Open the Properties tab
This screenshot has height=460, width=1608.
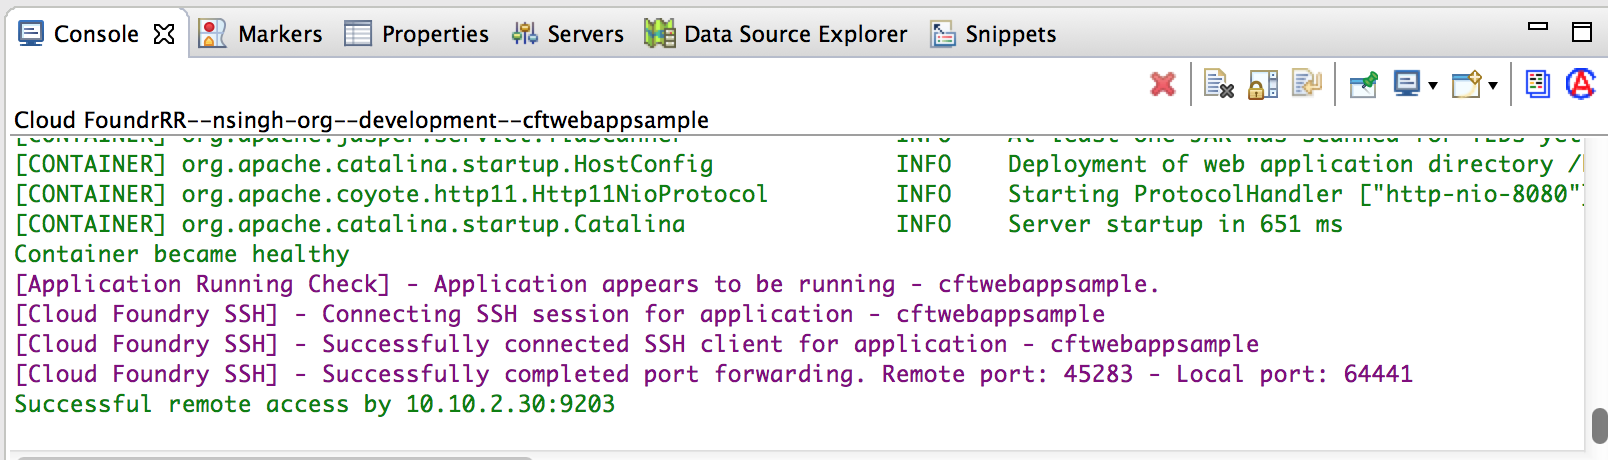pyautogui.click(x=417, y=34)
